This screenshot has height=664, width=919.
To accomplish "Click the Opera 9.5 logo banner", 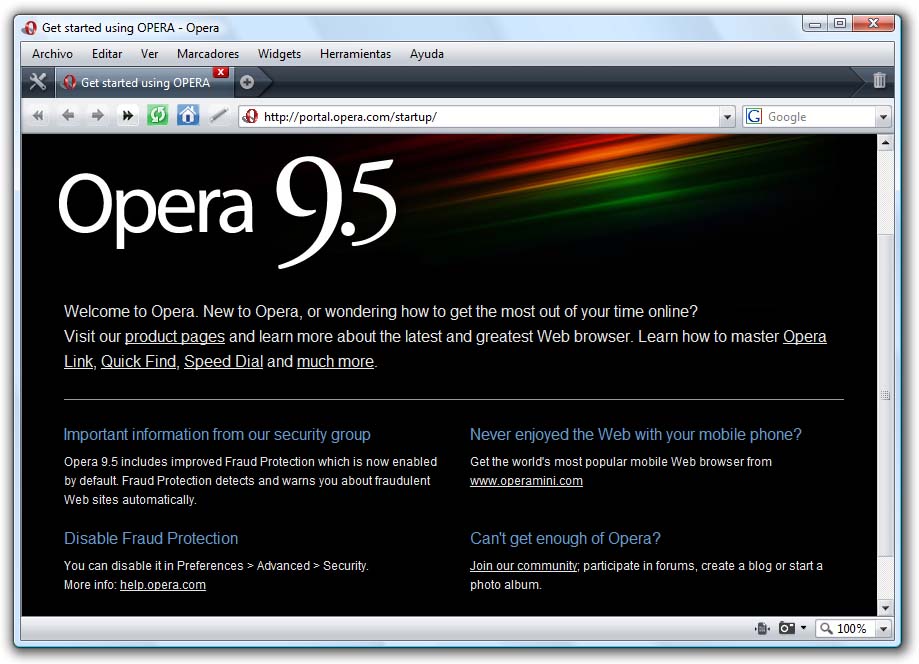I will pyautogui.click(x=227, y=210).
